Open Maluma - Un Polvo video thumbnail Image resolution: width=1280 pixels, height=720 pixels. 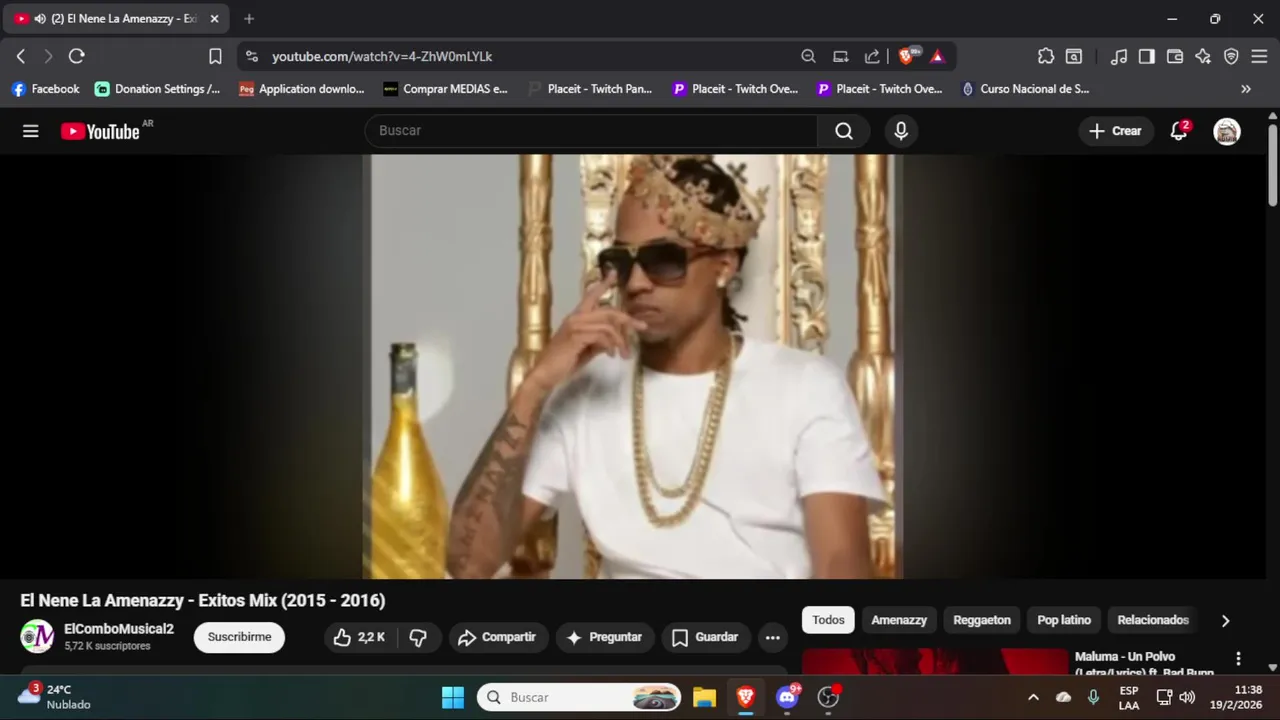point(935,662)
